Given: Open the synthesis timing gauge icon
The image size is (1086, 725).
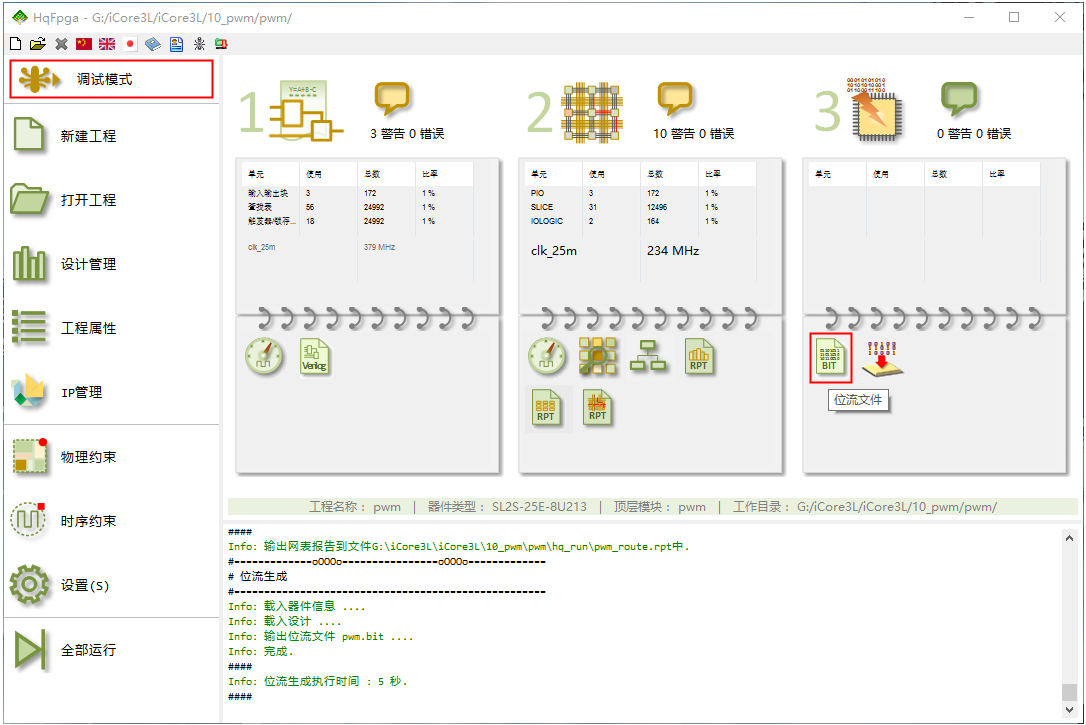Looking at the screenshot, I should point(265,357).
